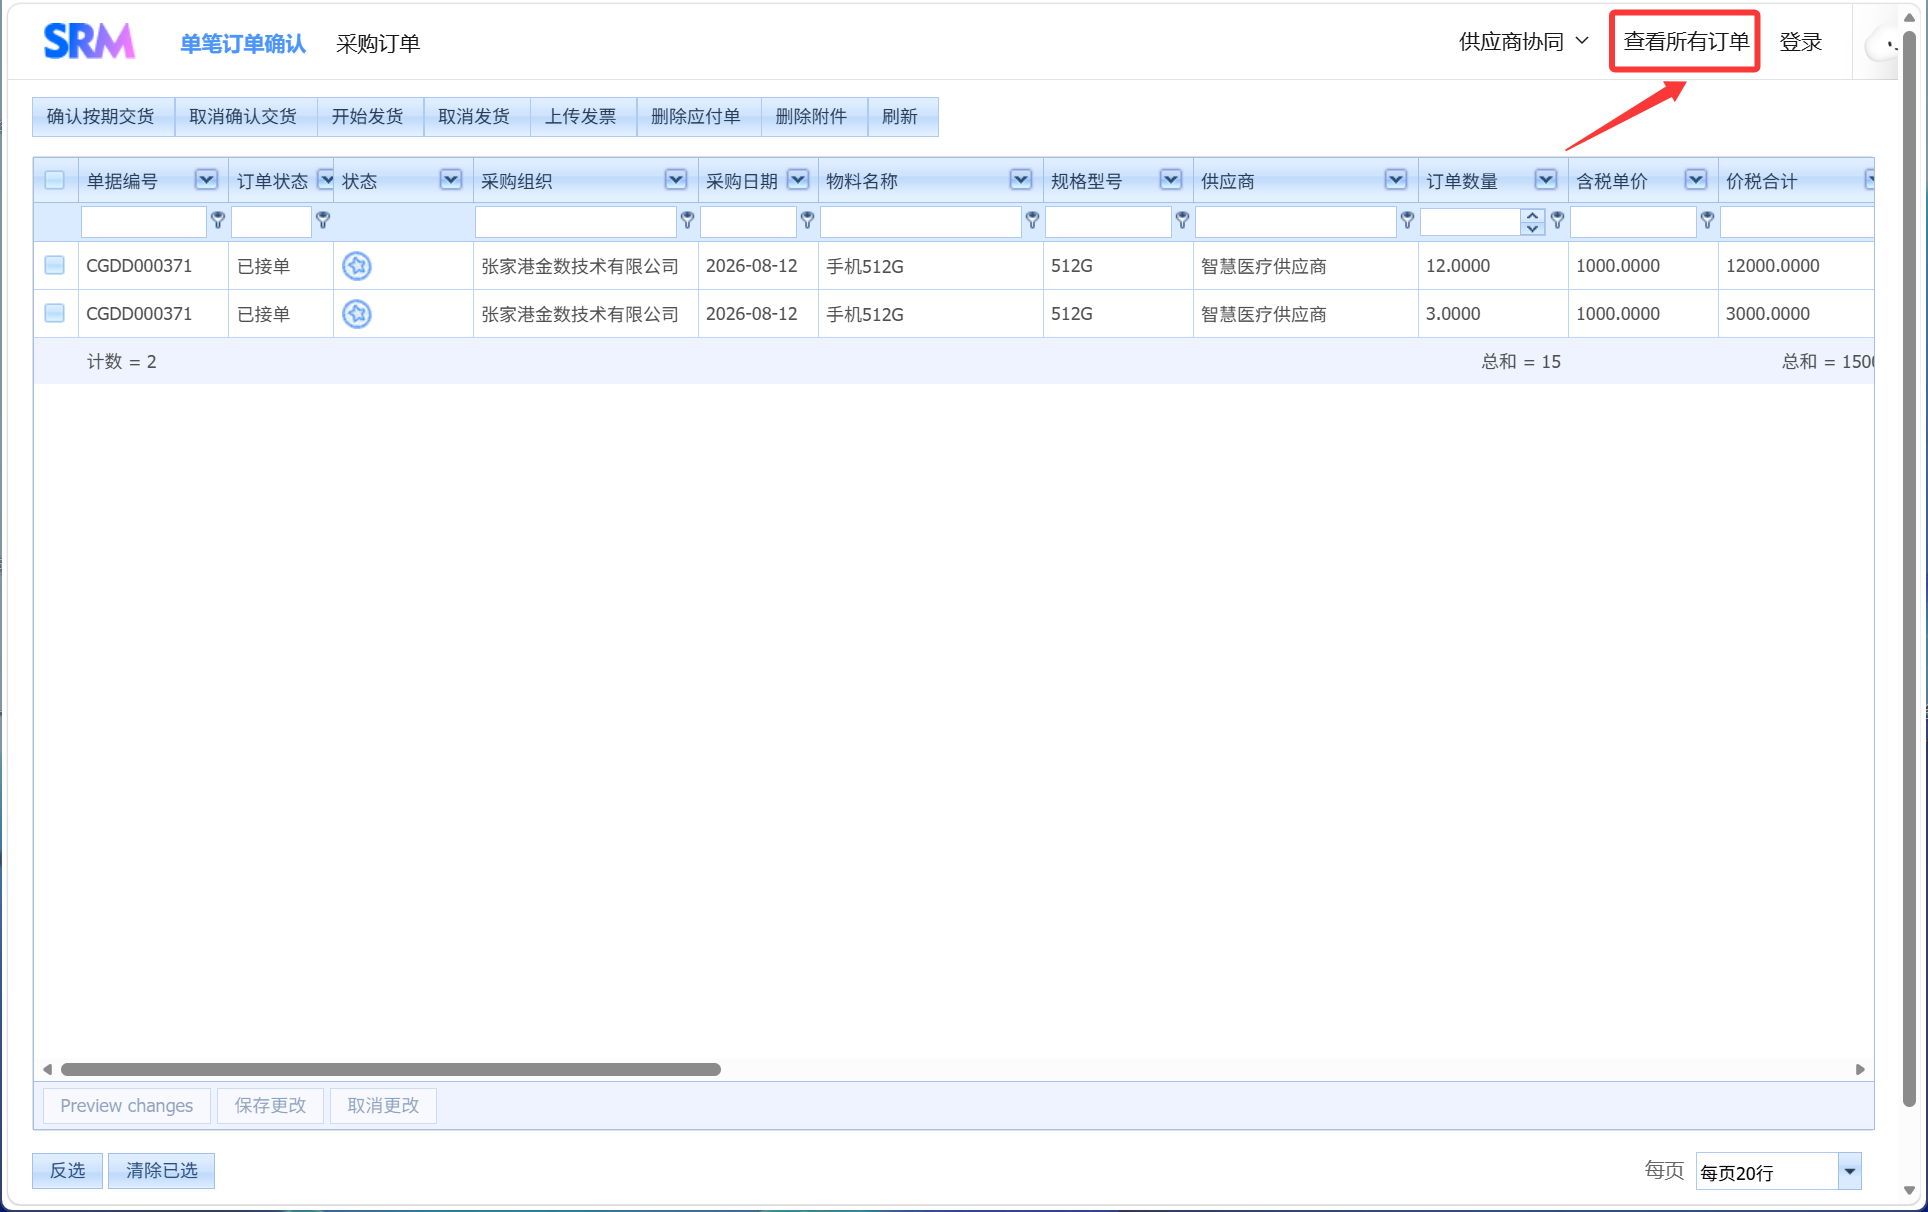Click filter icon under 采购日期 column
1928x1212 pixels.
click(x=807, y=220)
